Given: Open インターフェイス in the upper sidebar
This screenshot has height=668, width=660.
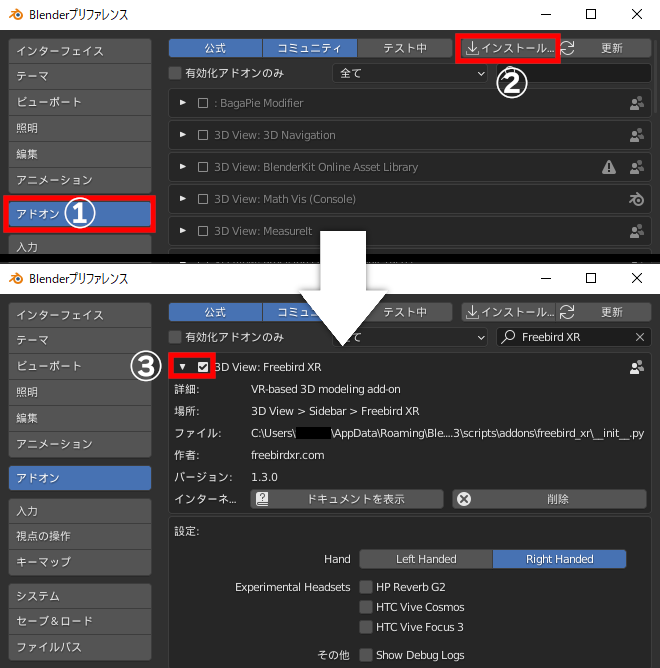Looking at the screenshot, I should pos(80,51).
